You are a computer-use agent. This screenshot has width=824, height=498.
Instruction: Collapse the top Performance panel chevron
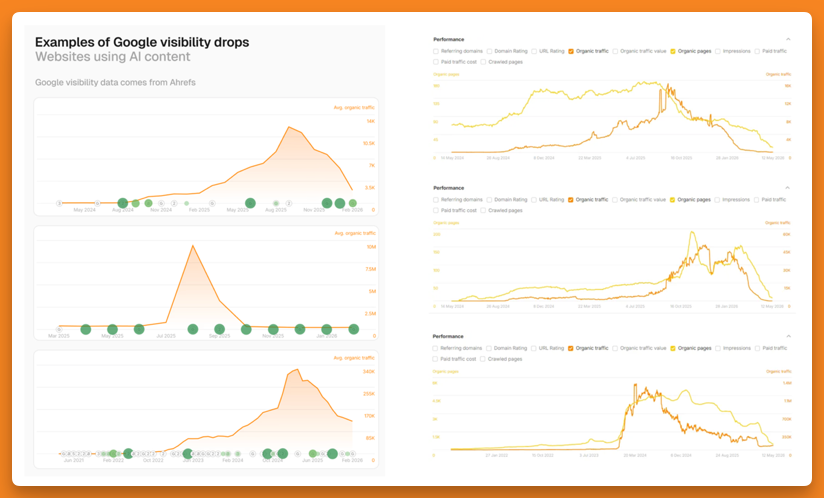(788, 39)
